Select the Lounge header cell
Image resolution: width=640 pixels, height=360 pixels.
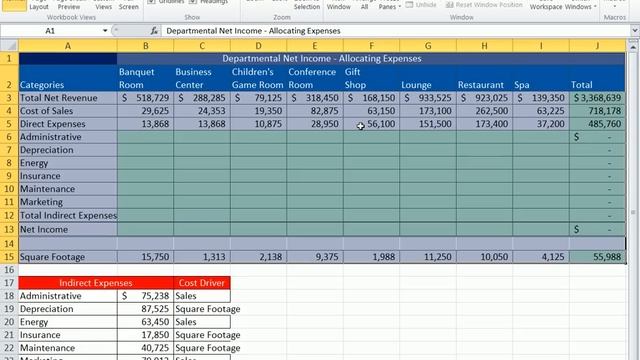pyautogui.click(x=428, y=78)
